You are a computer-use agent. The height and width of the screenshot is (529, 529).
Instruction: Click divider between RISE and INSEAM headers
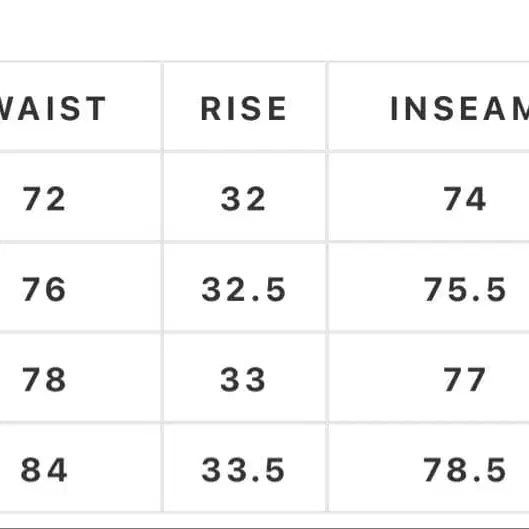(327, 107)
